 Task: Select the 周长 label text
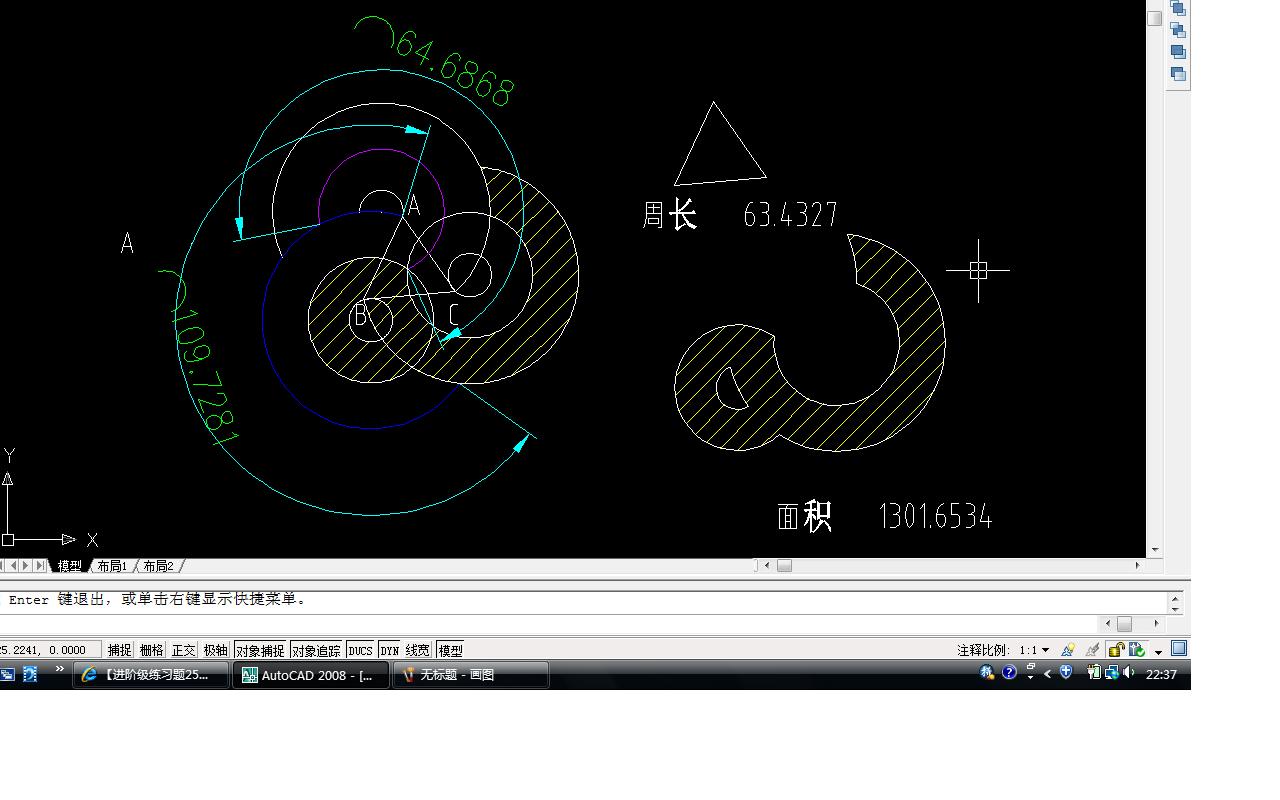click(x=669, y=214)
